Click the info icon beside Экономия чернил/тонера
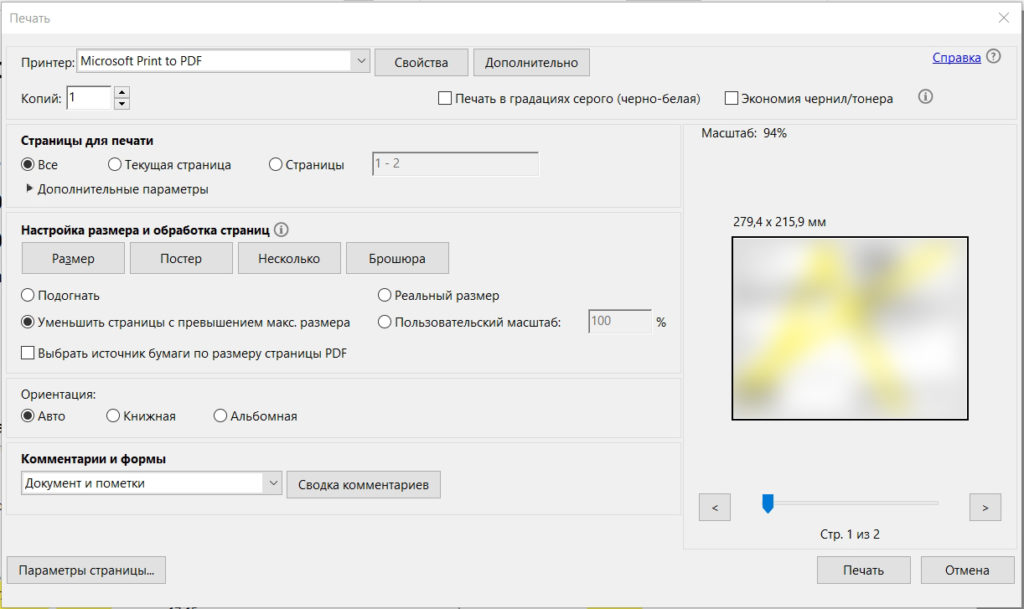Viewport: 1024px width, 609px height. pyautogui.click(x=925, y=97)
